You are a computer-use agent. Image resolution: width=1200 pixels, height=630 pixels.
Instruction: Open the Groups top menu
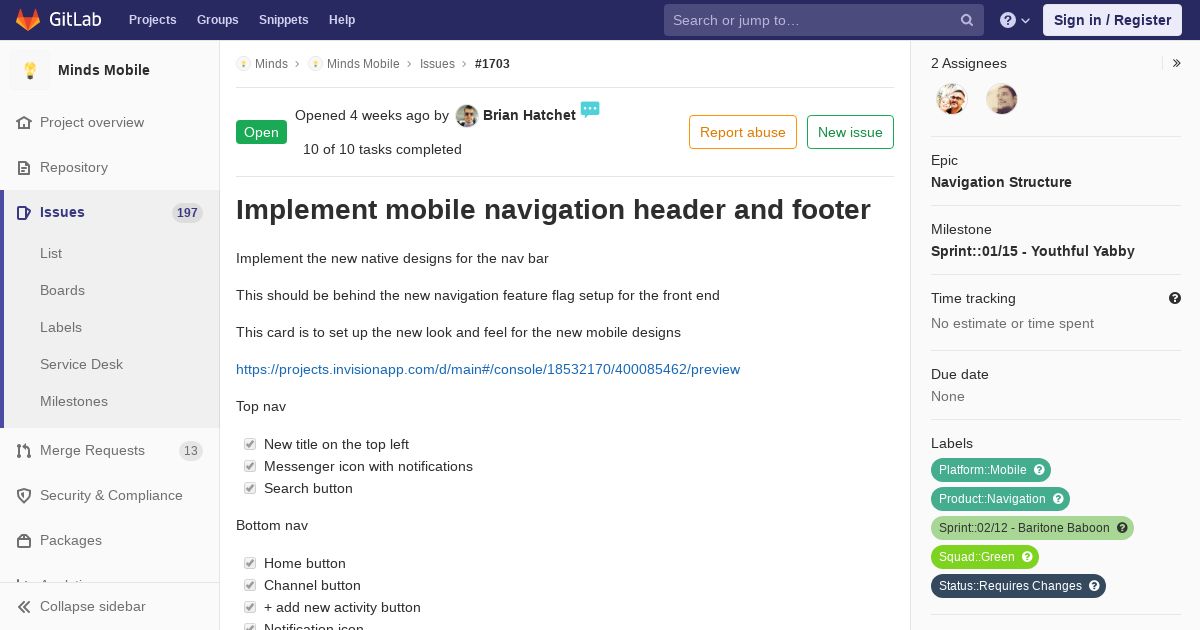click(217, 20)
